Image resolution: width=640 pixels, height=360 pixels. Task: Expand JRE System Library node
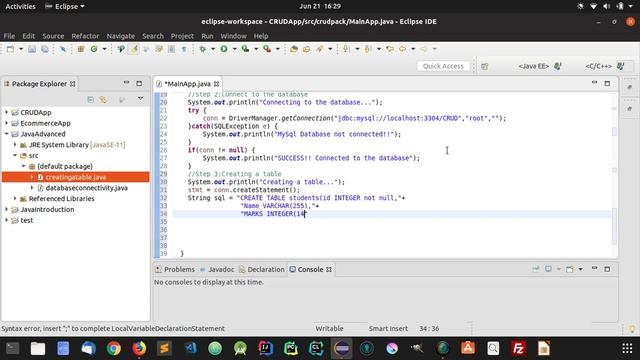tap(15, 144)
